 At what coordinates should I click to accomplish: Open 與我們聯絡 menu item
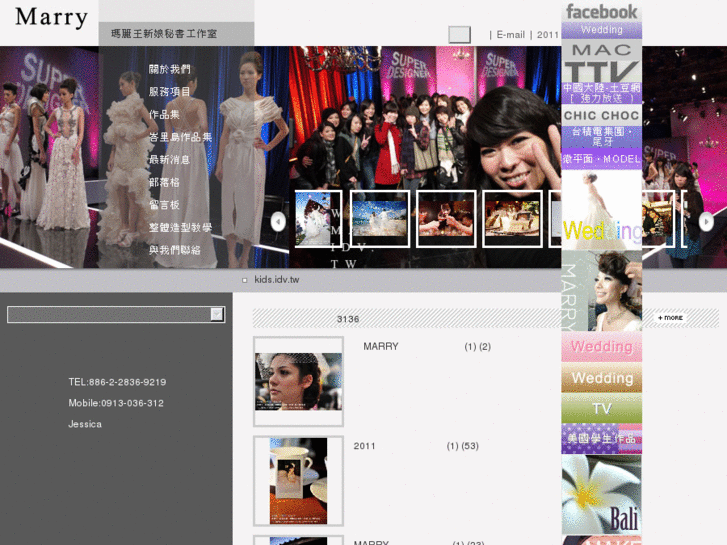[175, 250]
